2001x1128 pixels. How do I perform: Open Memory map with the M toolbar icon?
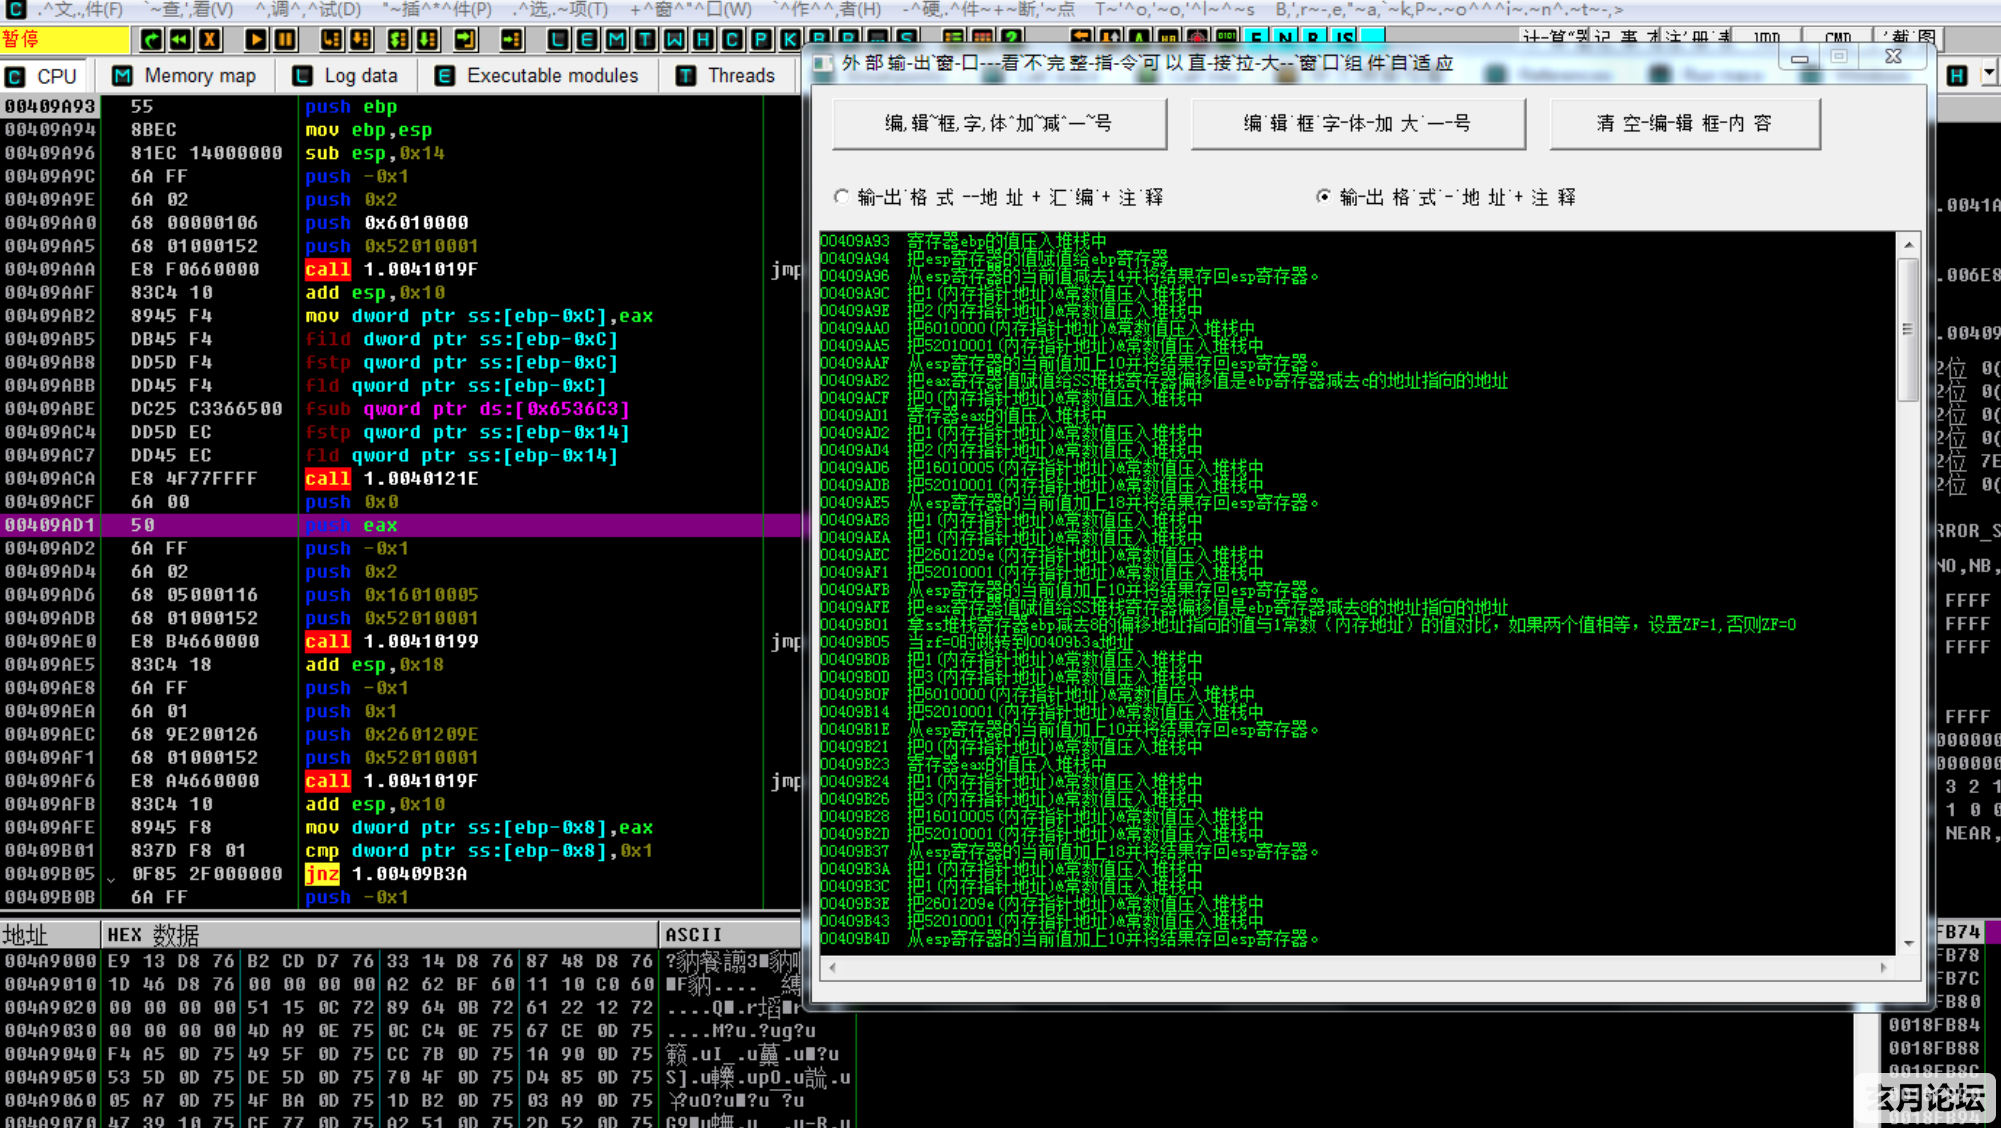coord(616,40)
